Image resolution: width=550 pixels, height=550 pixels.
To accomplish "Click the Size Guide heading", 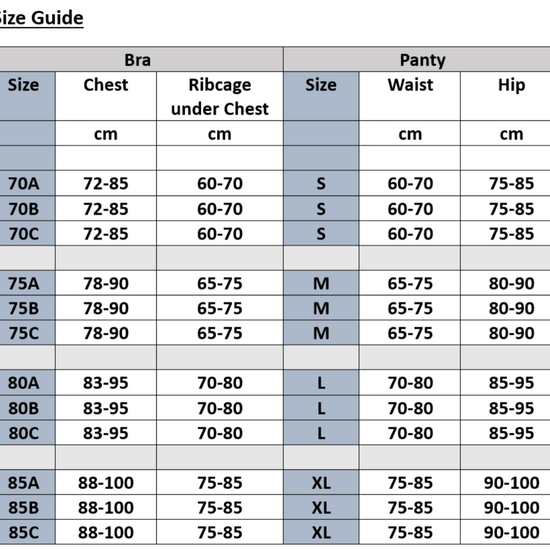I will coord(41,18).
